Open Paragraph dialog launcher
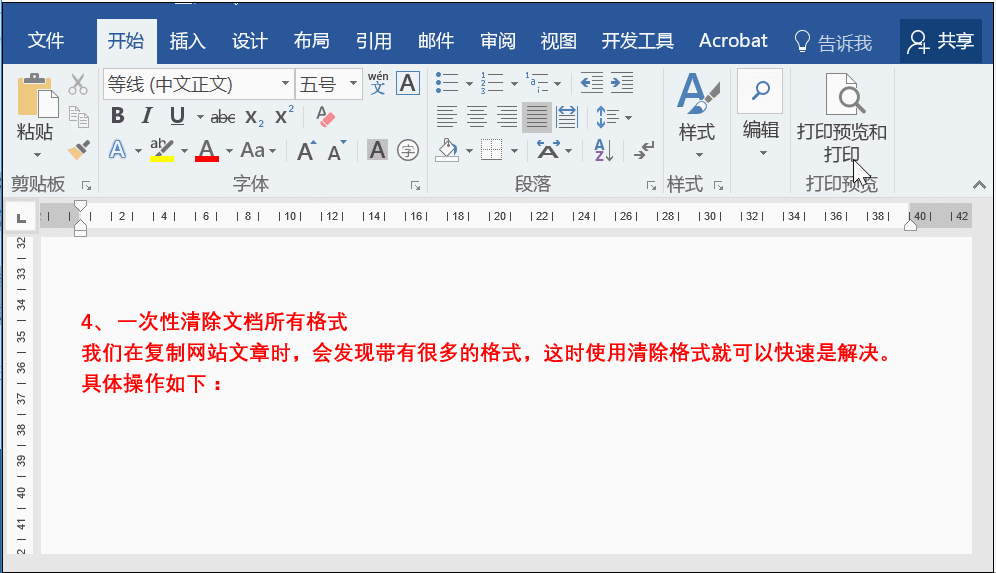This screenshot has width=996, height=573. pos(651,185)
